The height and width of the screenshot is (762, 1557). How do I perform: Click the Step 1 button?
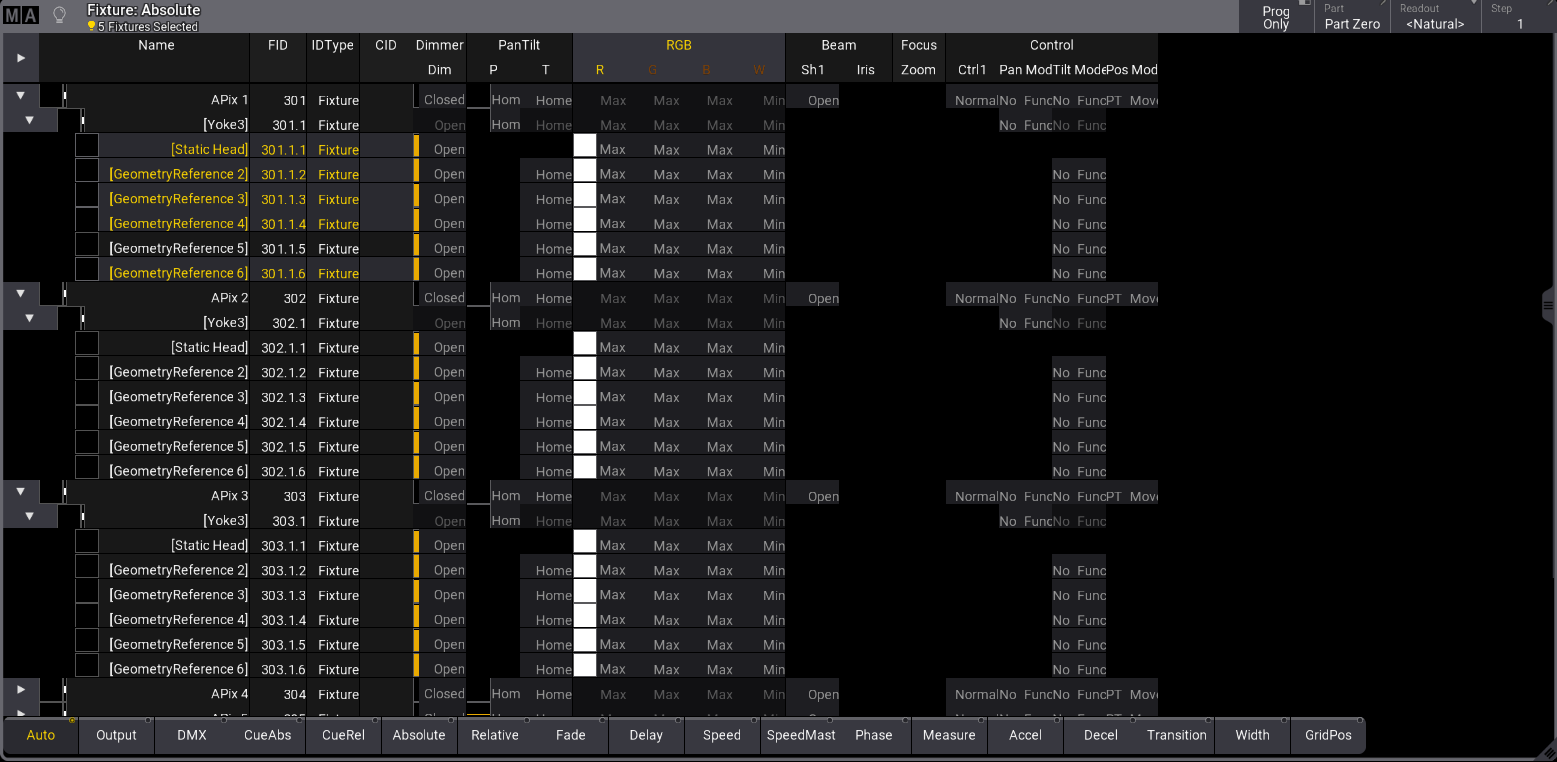point(1518,17)
